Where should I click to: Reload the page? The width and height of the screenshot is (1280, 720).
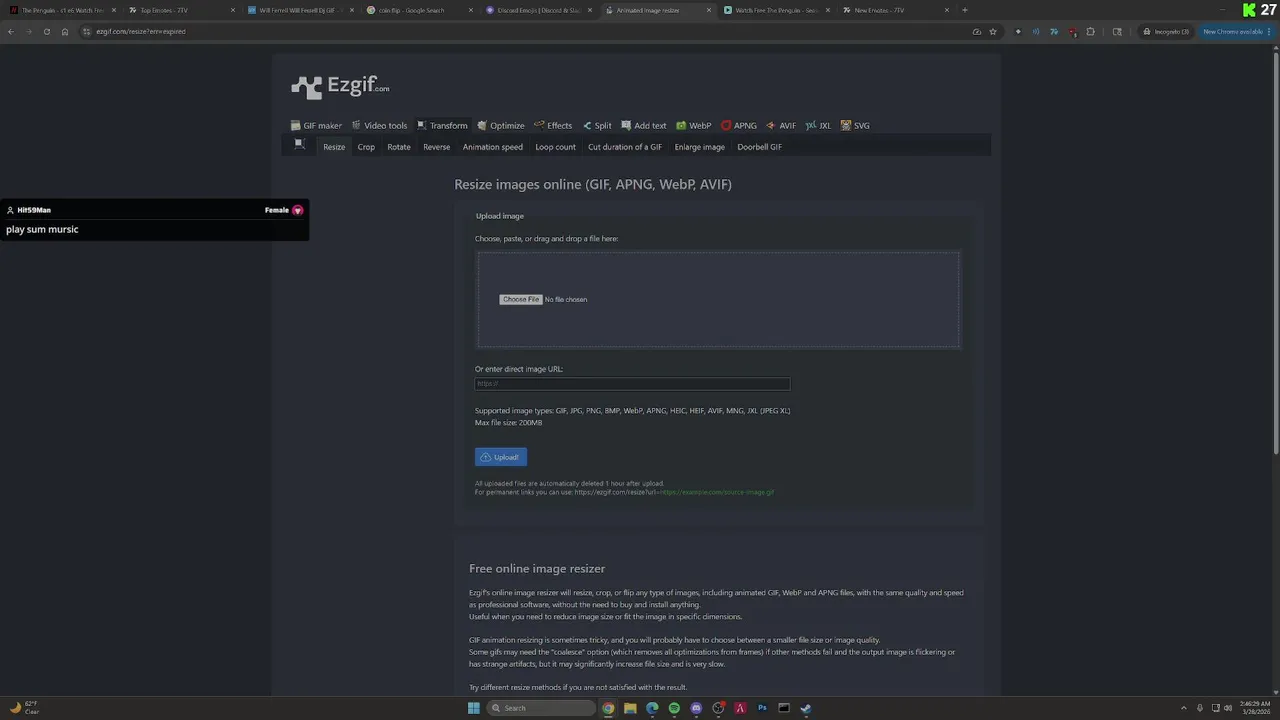pos(46,32)
